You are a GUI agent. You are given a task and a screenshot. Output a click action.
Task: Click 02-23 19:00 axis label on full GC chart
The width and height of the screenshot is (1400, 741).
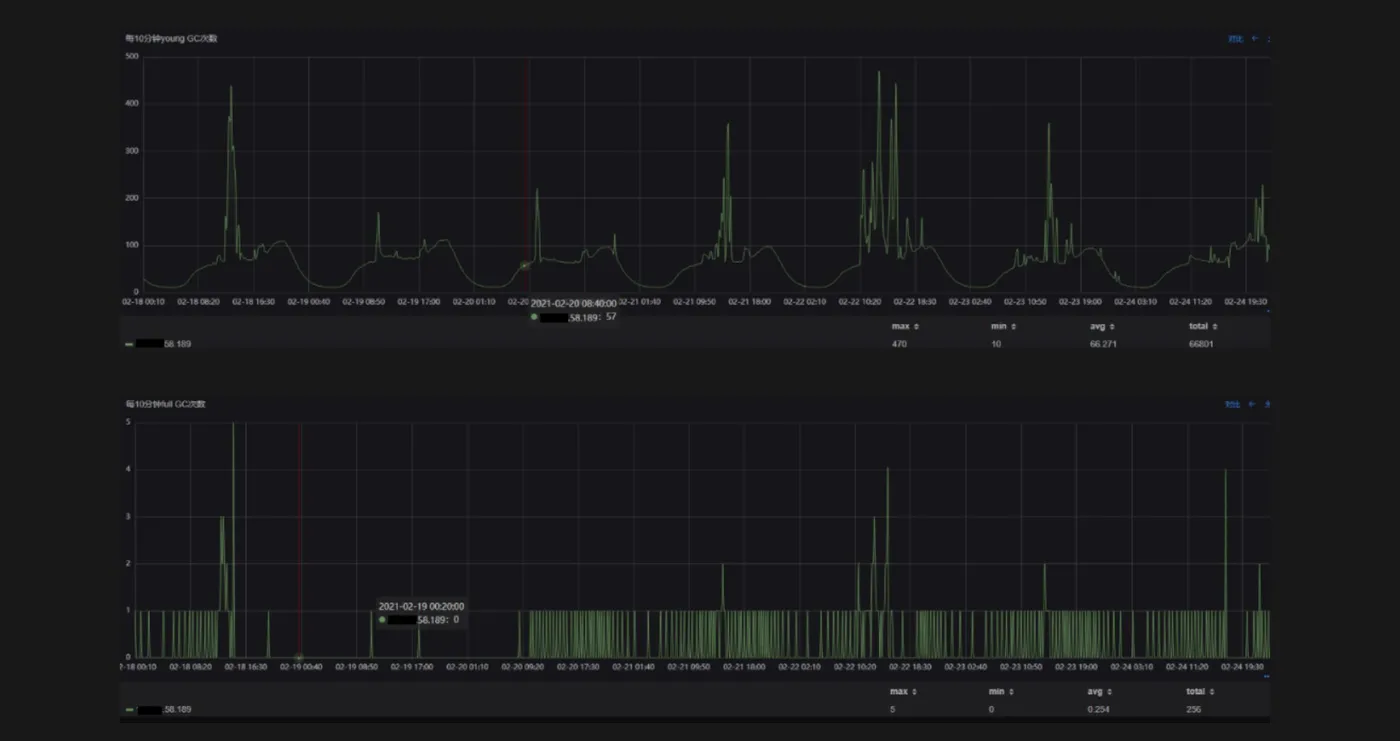1078,665
